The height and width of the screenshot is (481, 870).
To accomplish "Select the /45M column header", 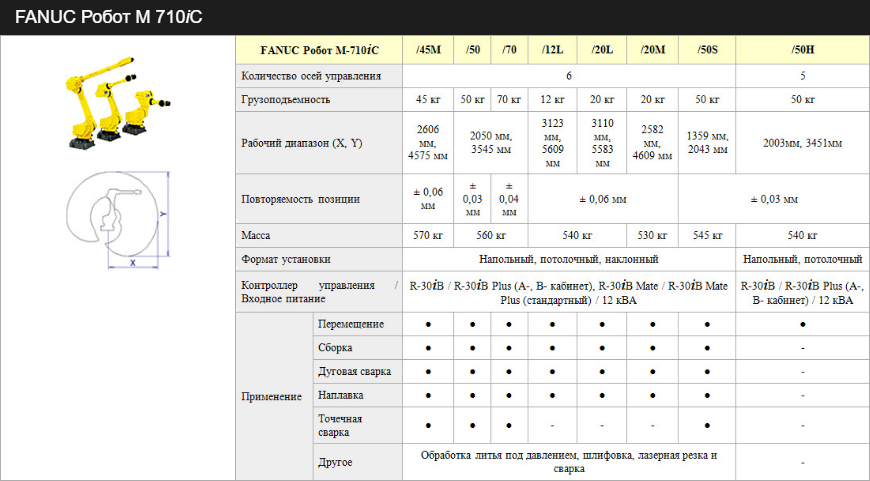I will pos(428,50).
